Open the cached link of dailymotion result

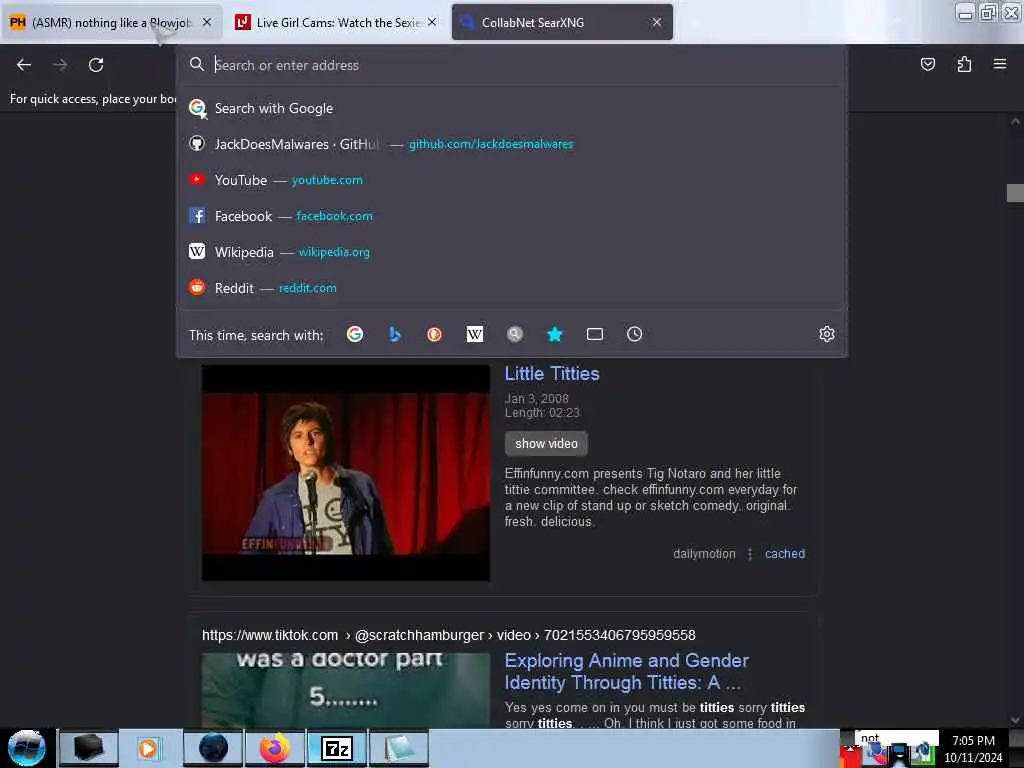784,554
